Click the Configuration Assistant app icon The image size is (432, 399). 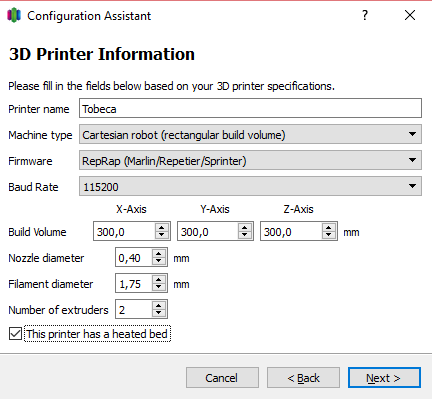click(14, 15)
